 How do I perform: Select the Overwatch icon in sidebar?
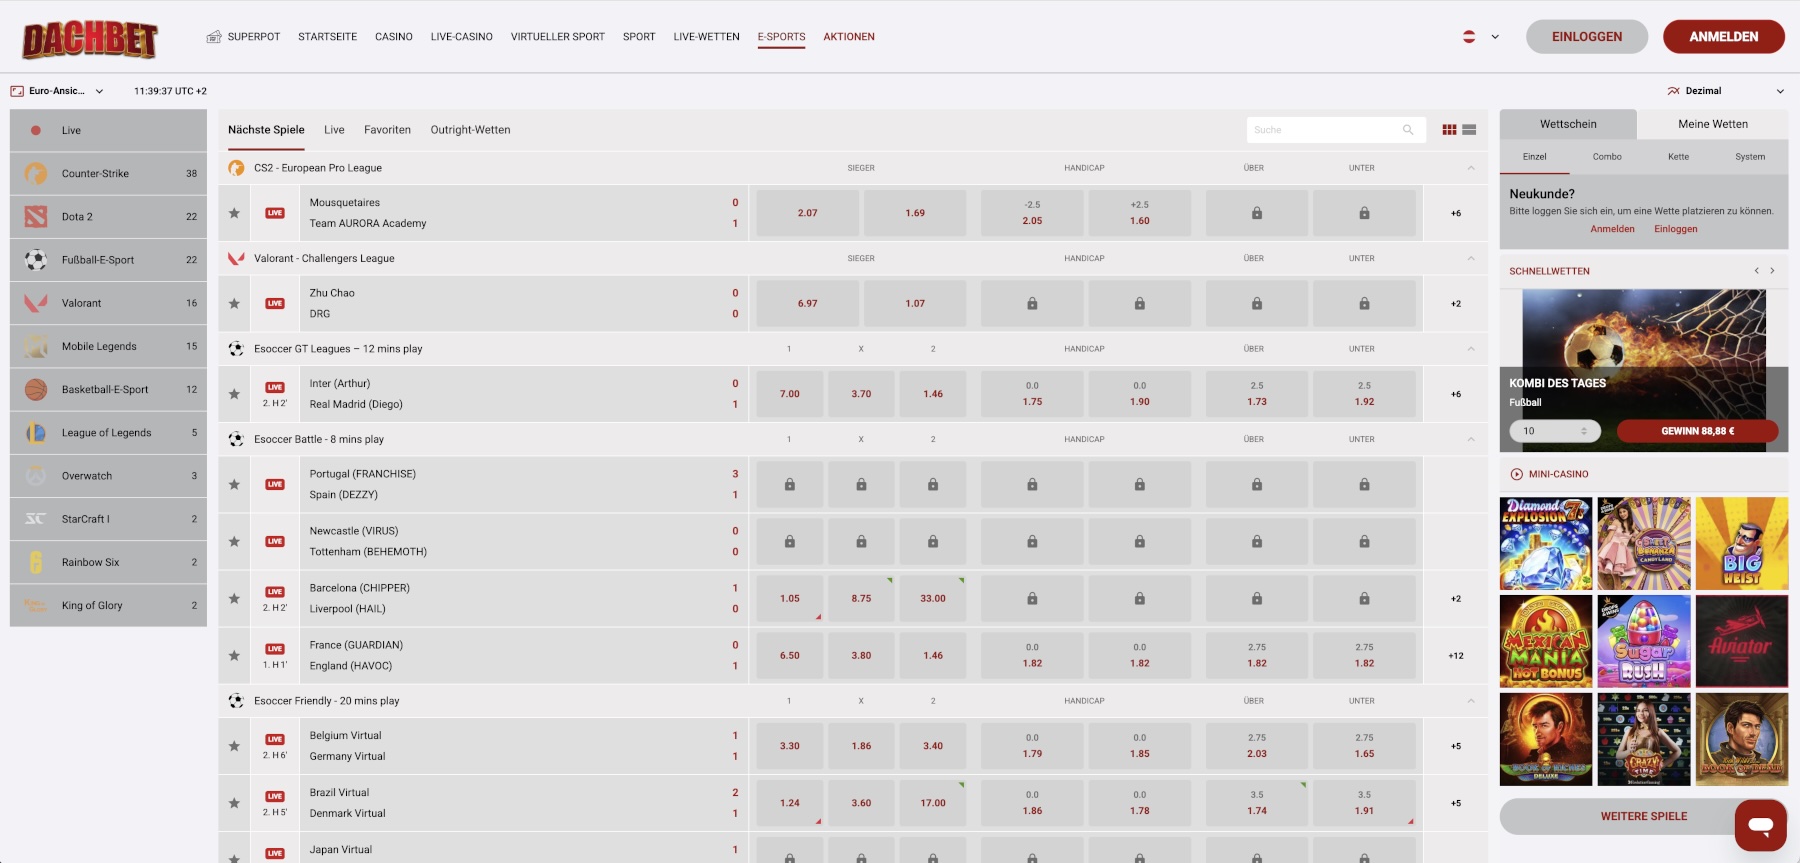pyautogui.click(x=36, y=476)
